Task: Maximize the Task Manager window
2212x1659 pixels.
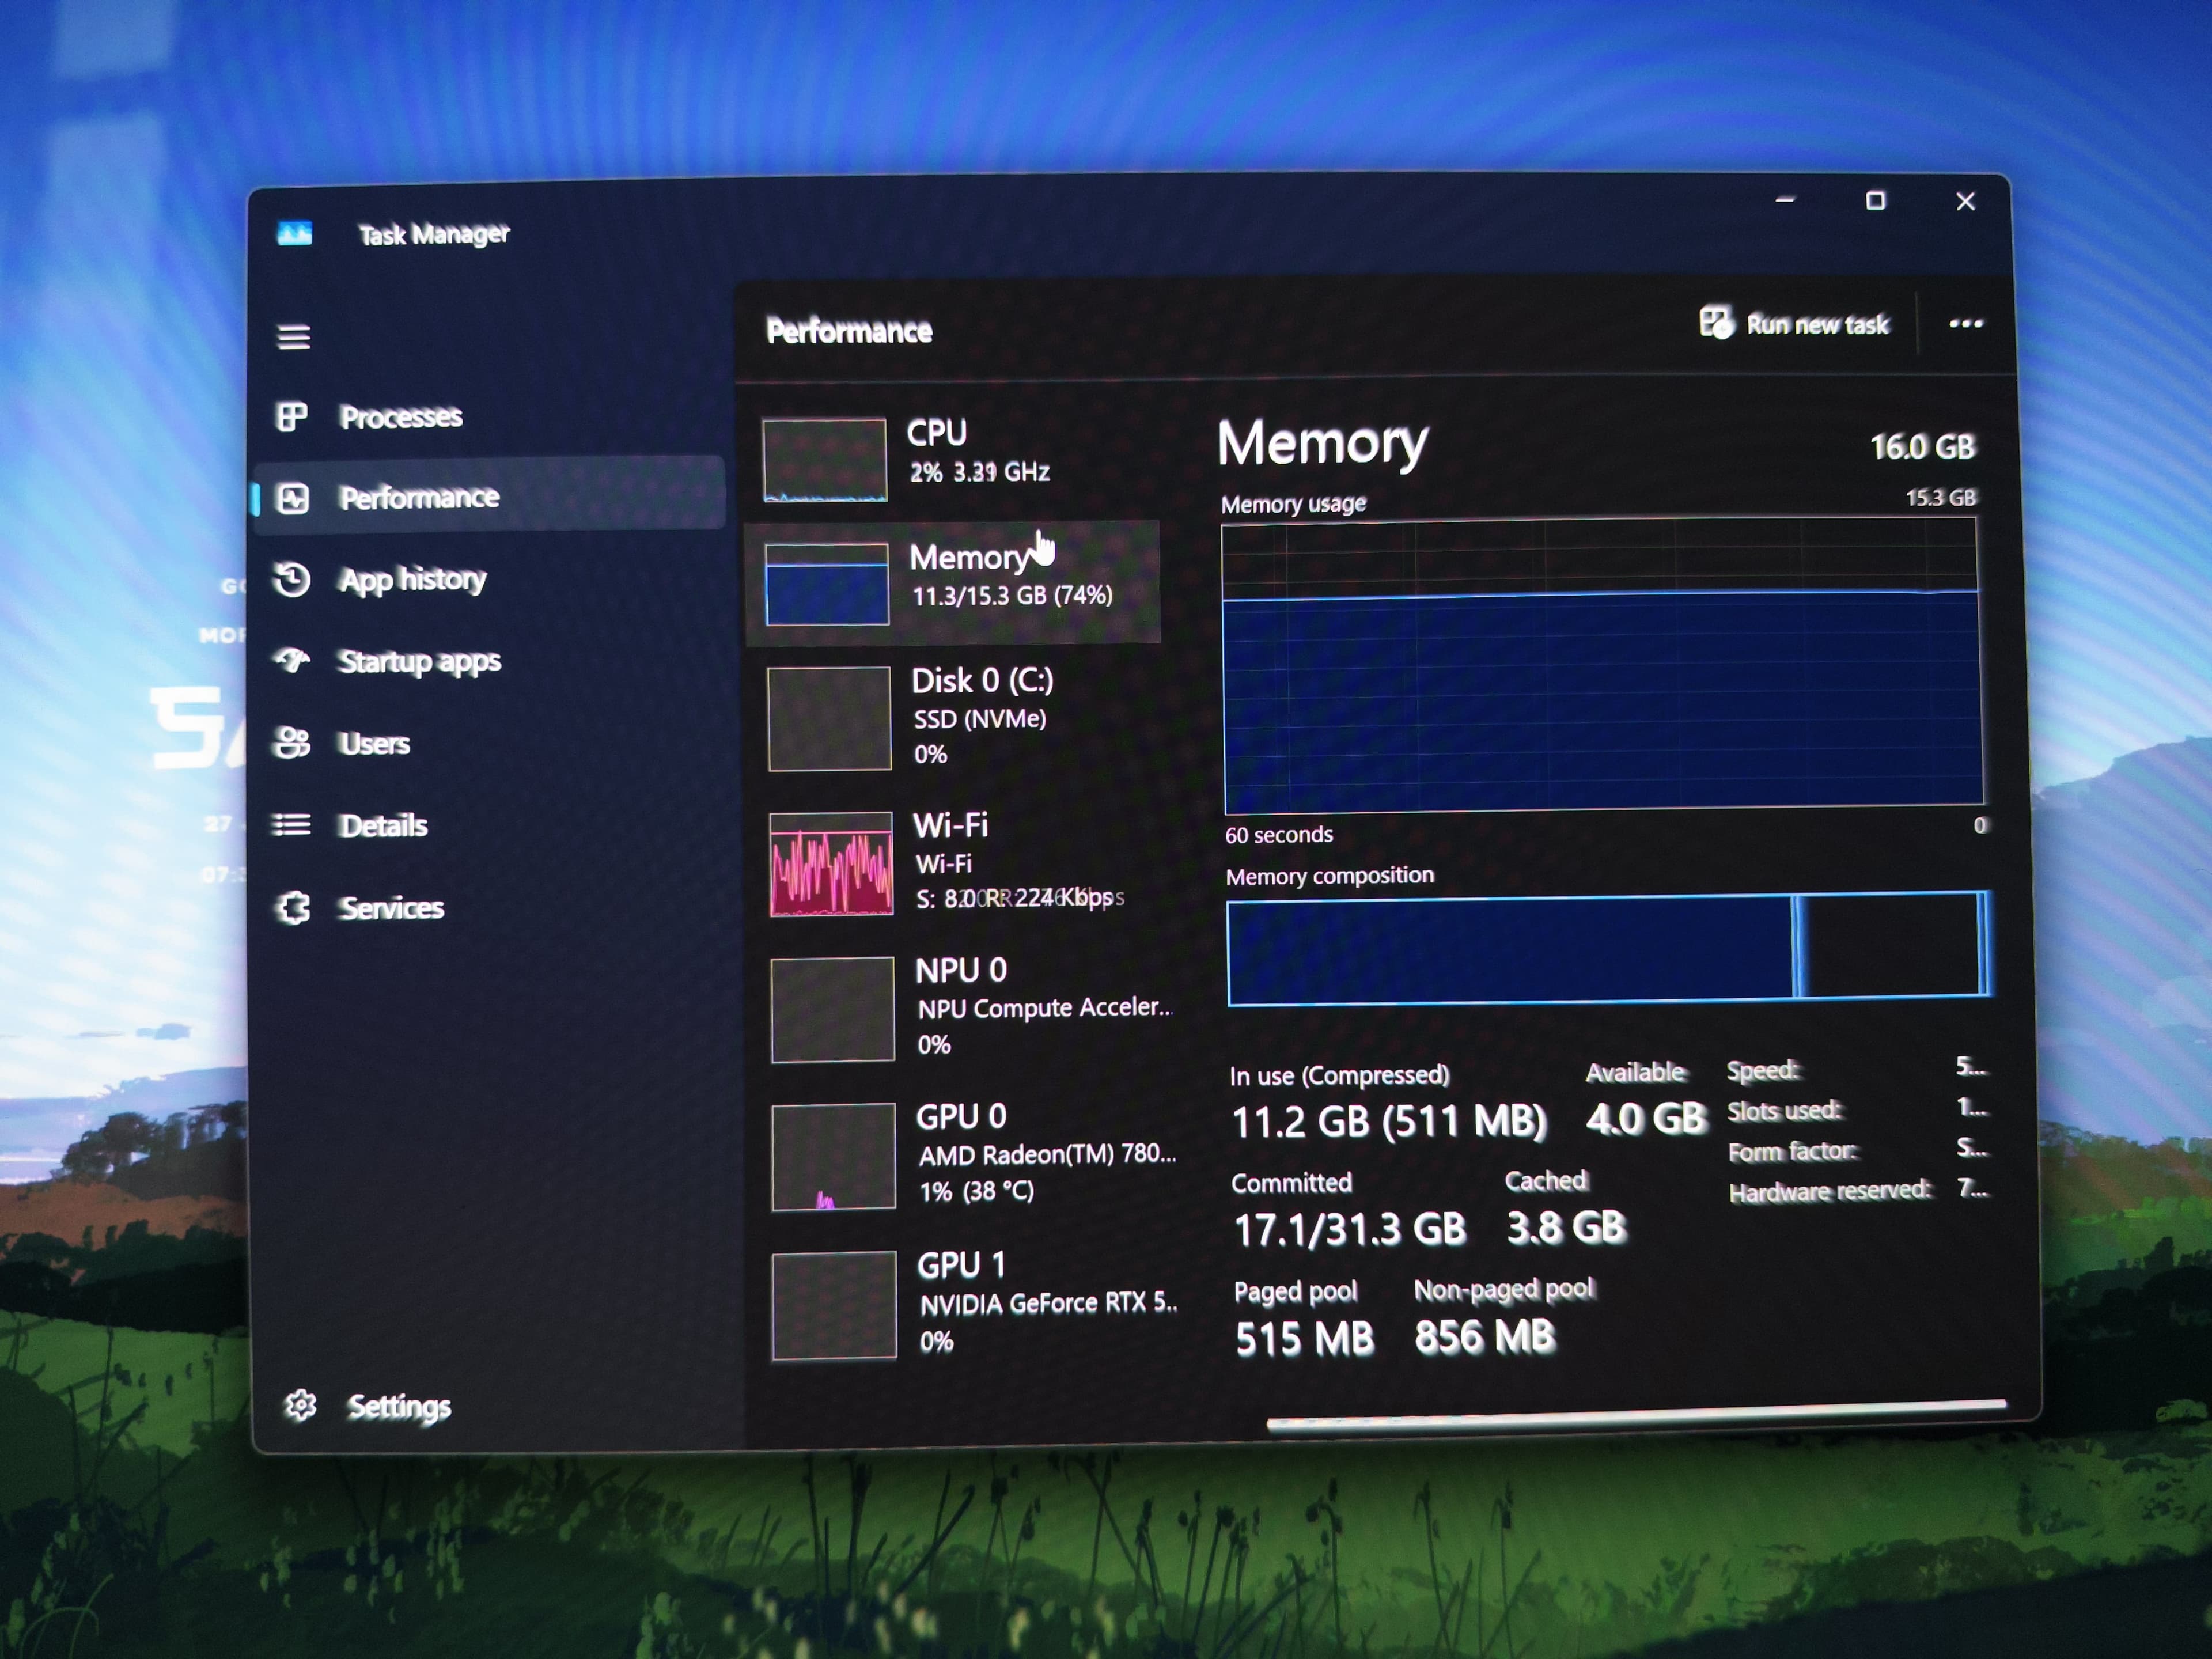Action: coord(1875,201)
